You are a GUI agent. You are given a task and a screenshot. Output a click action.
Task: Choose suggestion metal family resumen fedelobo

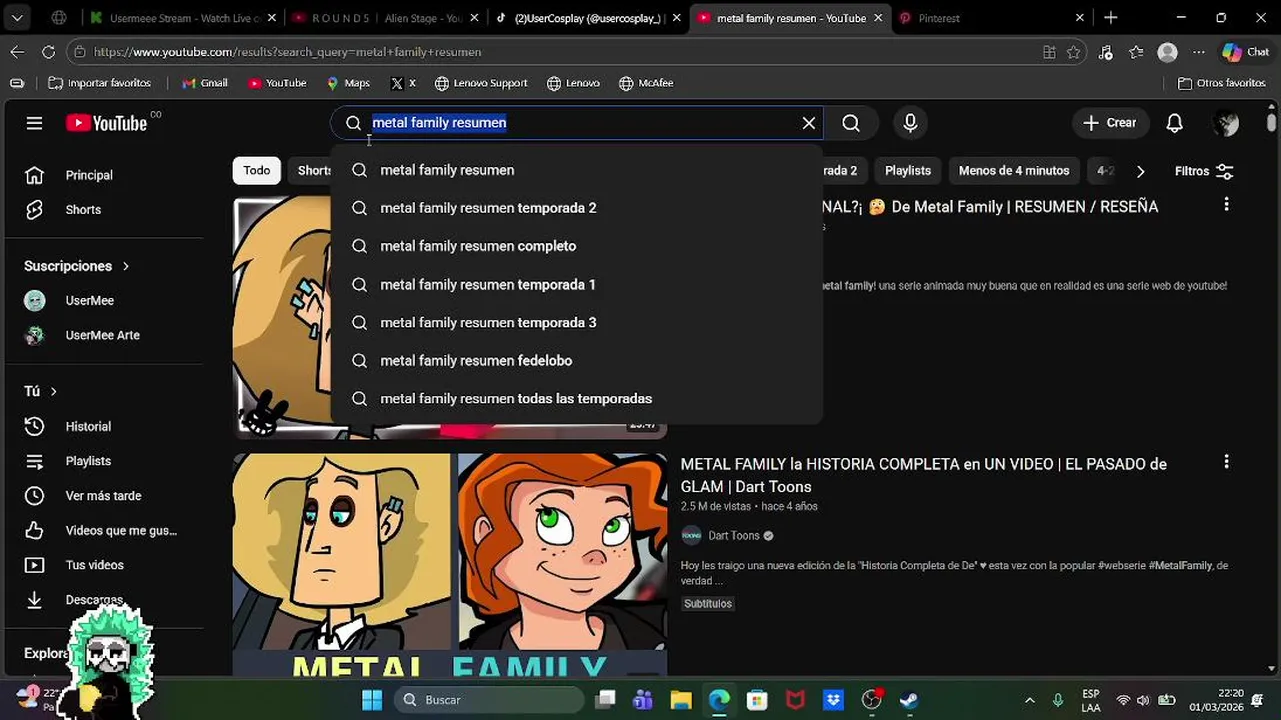click(577, 361)
